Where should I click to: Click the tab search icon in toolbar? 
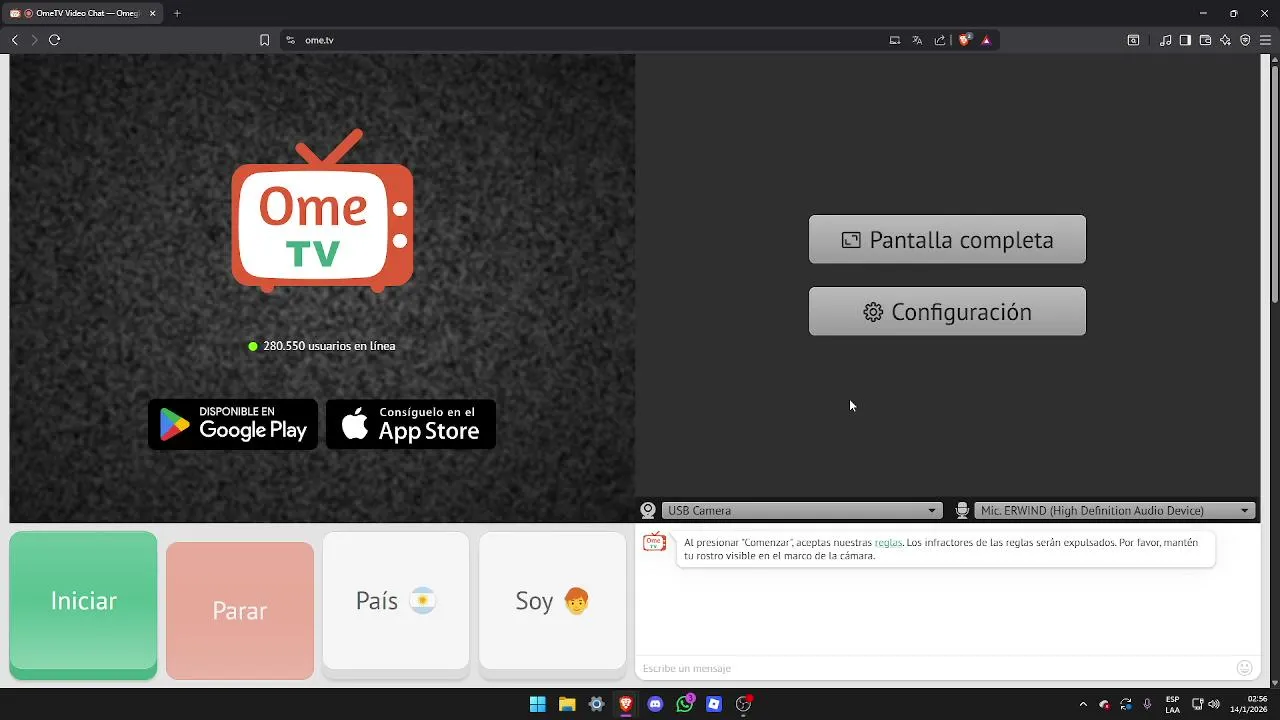(1133, 40)
